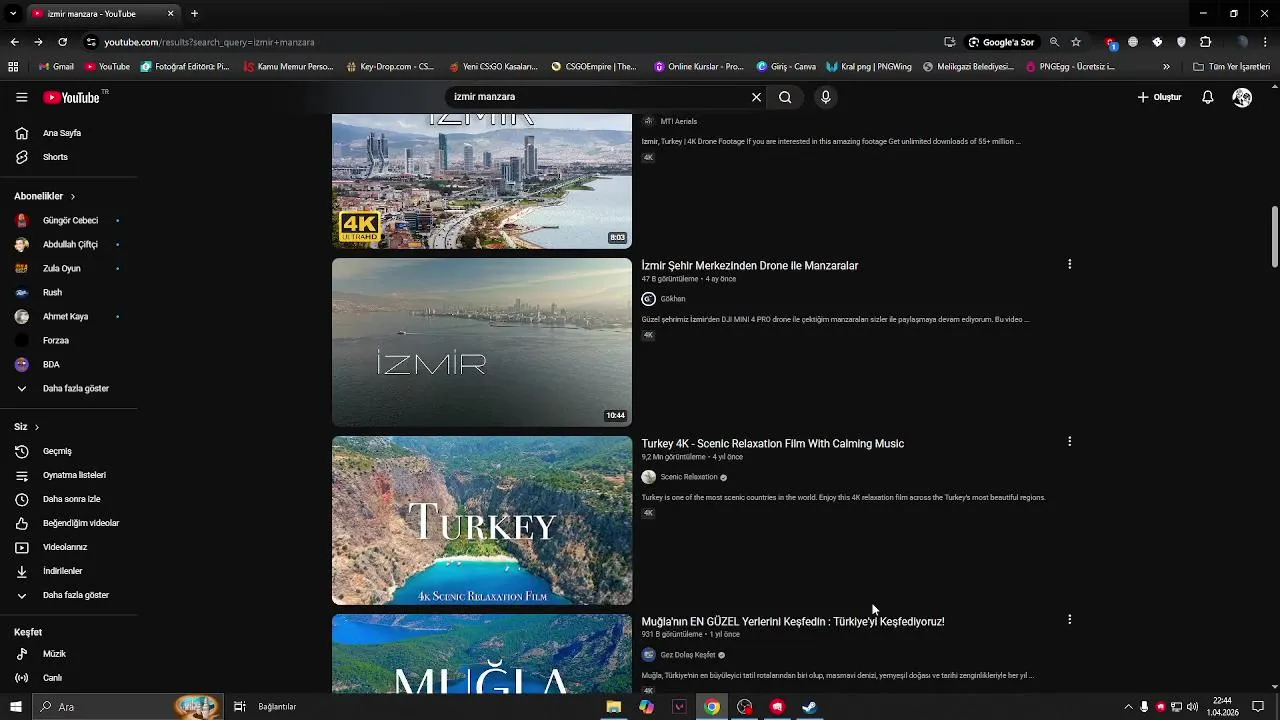
Task: Open Turkey 4K Scenic Relaxation Film title
Action: (x=772, y=444)
